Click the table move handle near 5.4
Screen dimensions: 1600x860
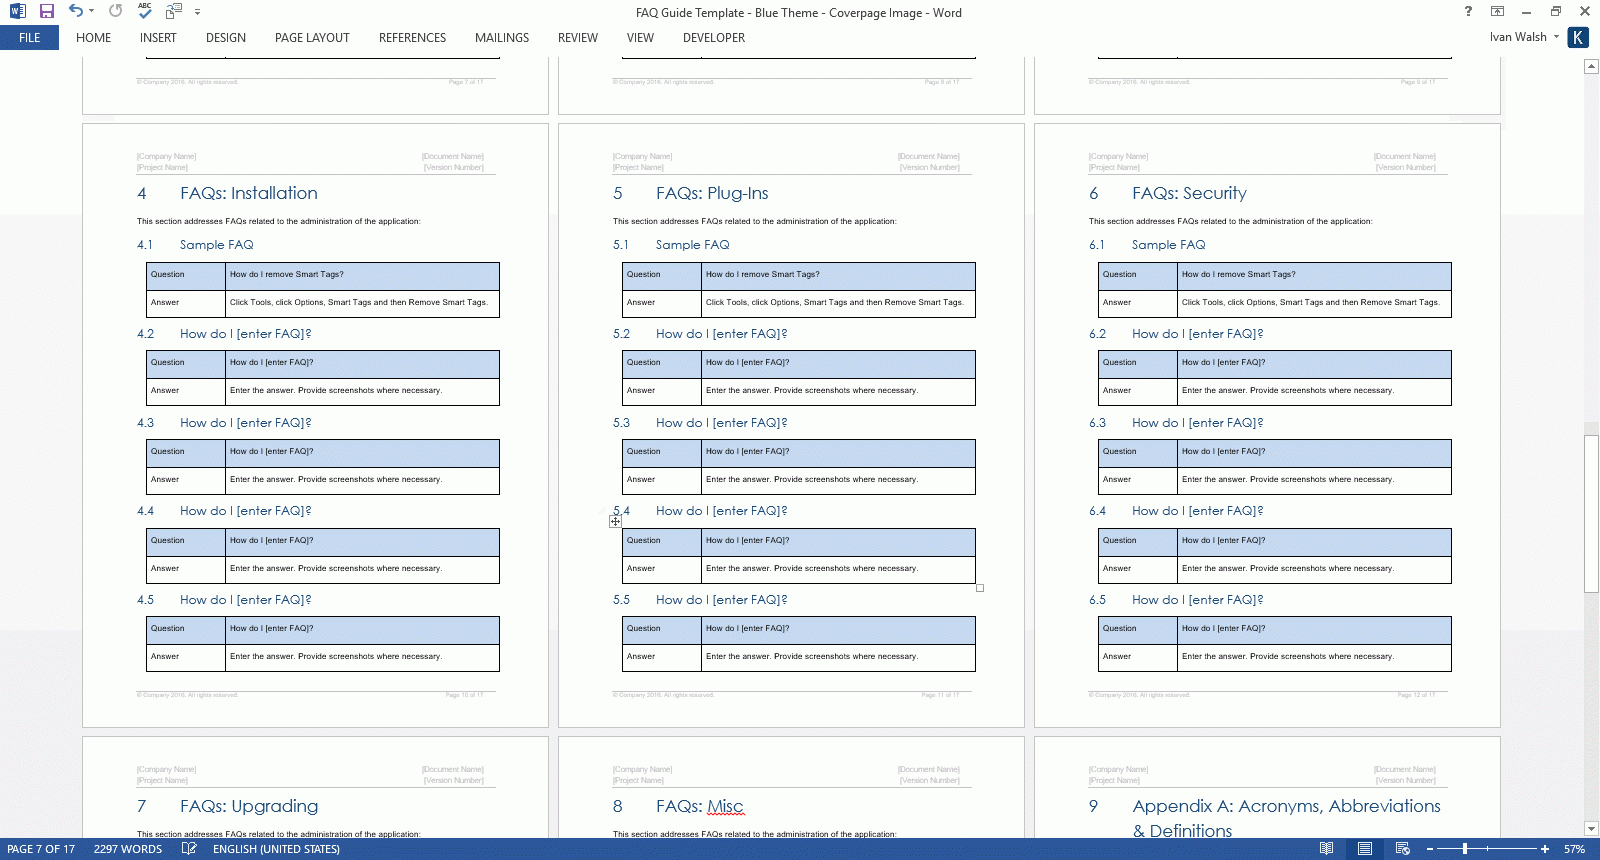pyautogui.click(x=615, y=521)
